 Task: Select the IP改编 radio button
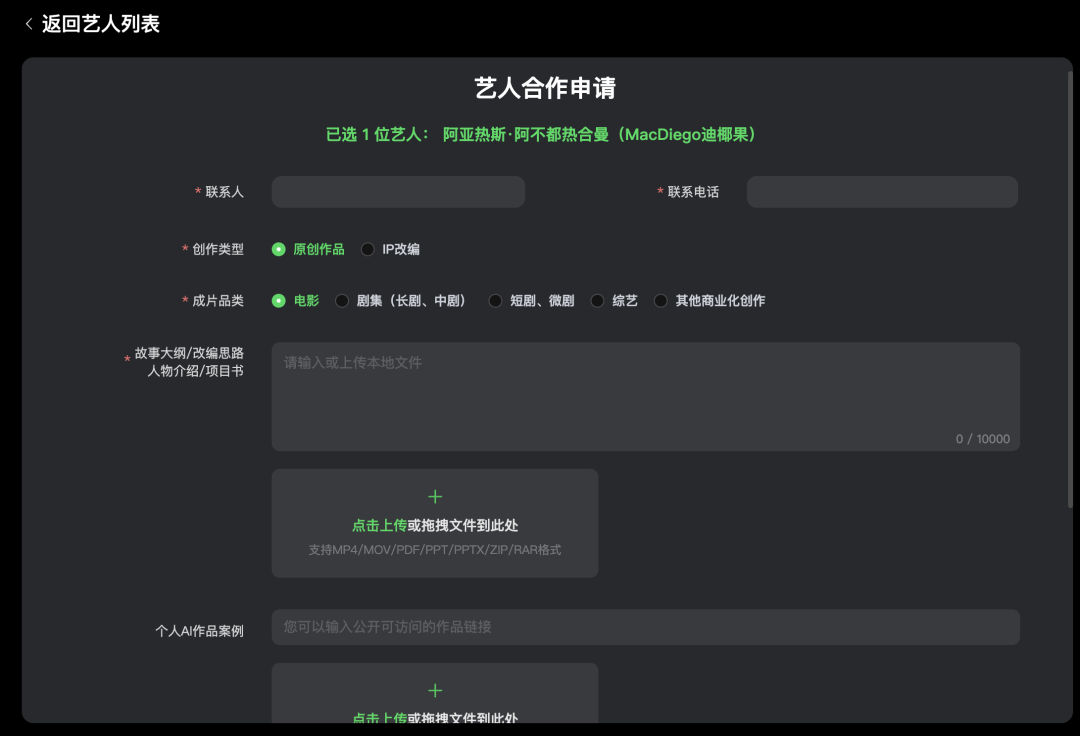pos(368,249)
